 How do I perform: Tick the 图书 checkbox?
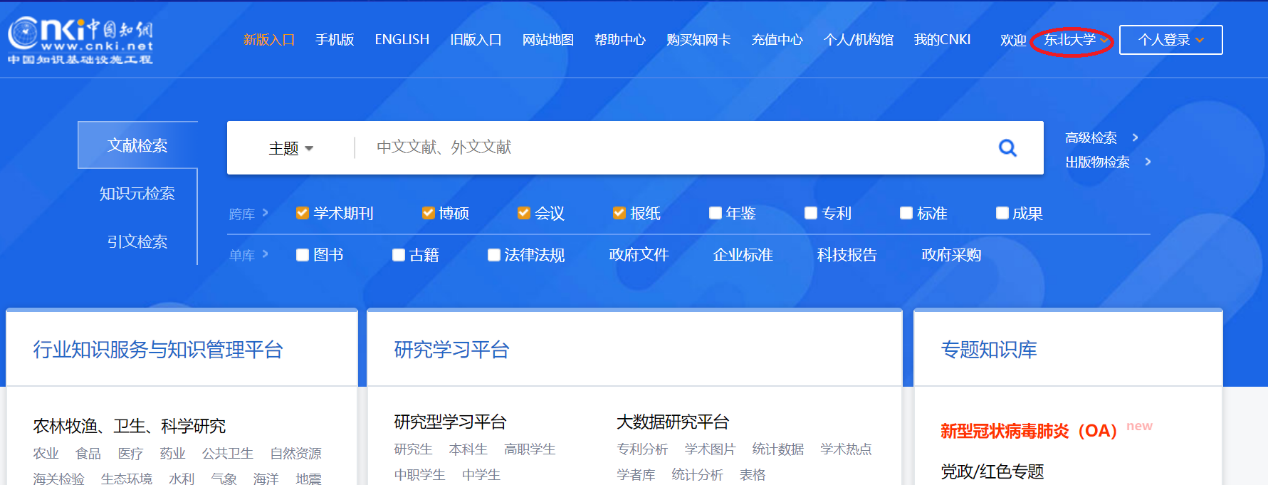[302, 255]
